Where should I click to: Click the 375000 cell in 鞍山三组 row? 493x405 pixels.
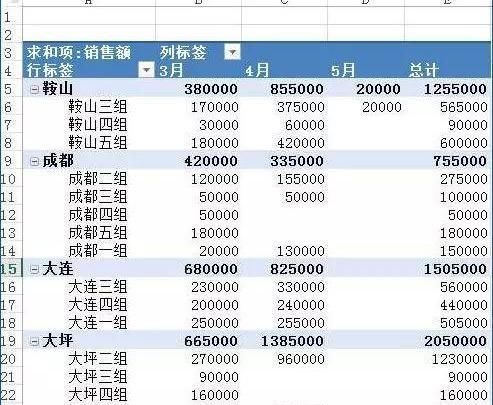click(301, 107)
